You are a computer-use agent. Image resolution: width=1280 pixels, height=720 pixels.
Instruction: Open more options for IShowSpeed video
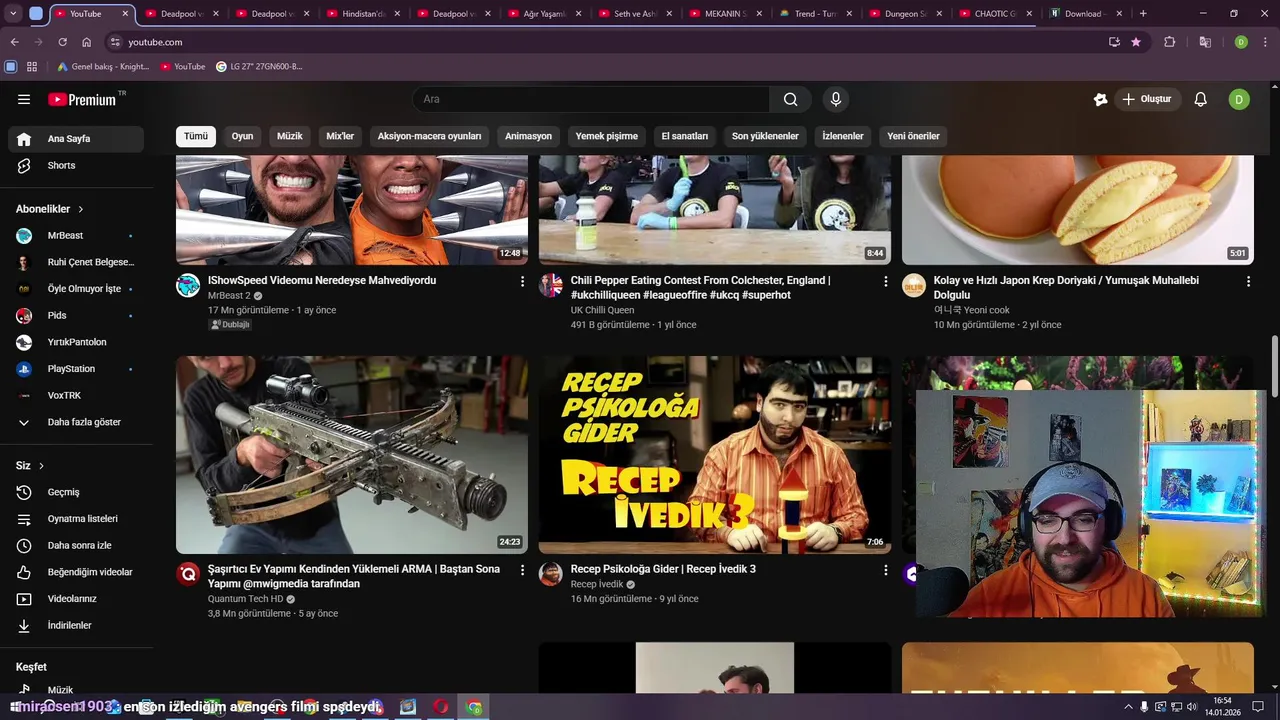click(x=522, y=282)
